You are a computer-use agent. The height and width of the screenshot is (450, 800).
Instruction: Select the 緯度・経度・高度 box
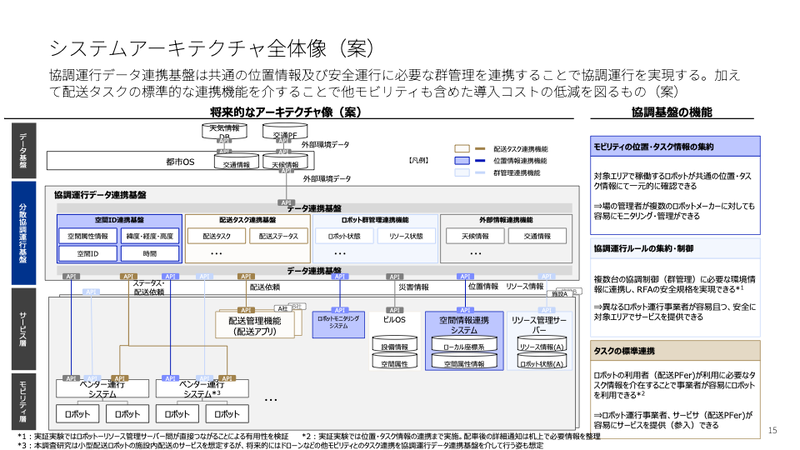tap(150, 237)
